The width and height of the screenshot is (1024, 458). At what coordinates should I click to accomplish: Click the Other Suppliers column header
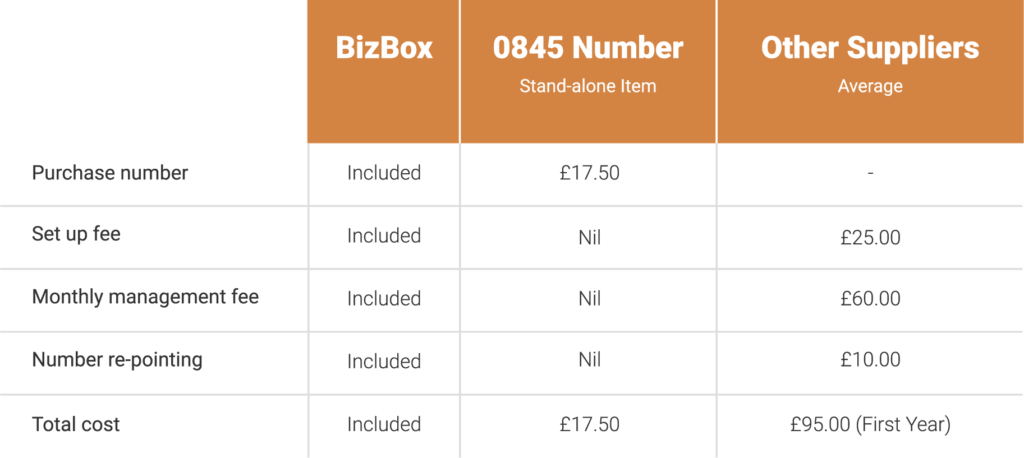pyautogui.click(x=870, y=48)
